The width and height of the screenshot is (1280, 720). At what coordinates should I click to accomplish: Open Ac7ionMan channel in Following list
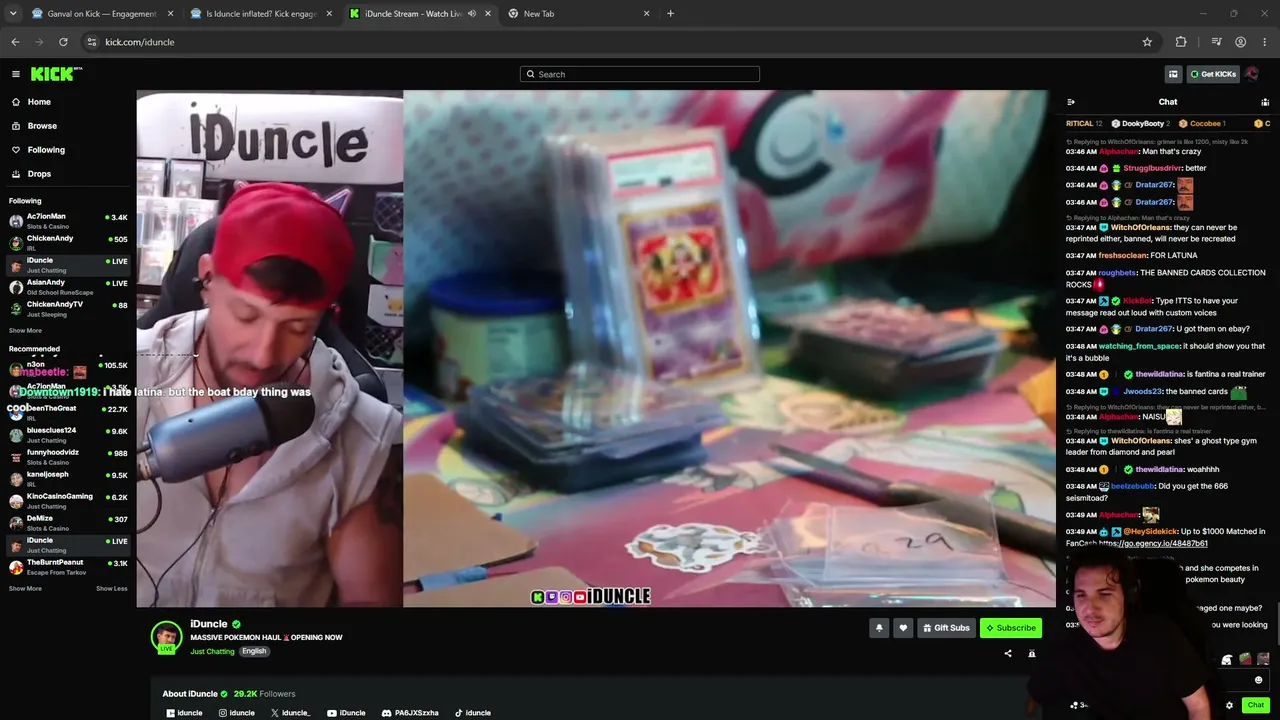tap(68, 221)
